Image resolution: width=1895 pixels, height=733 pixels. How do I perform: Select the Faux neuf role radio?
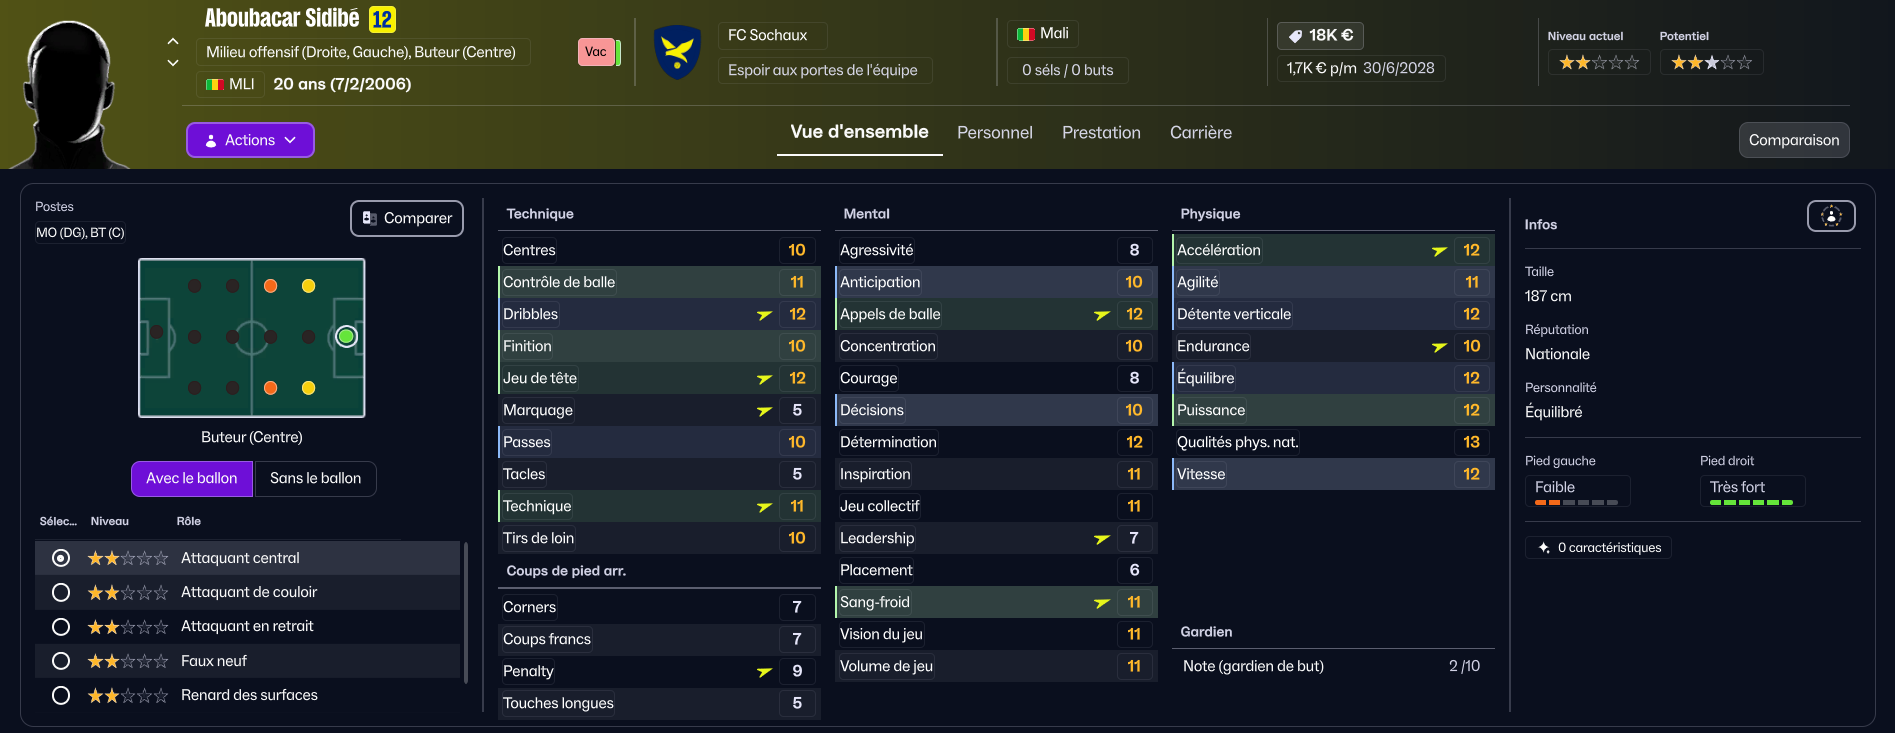tap(61, 661)
